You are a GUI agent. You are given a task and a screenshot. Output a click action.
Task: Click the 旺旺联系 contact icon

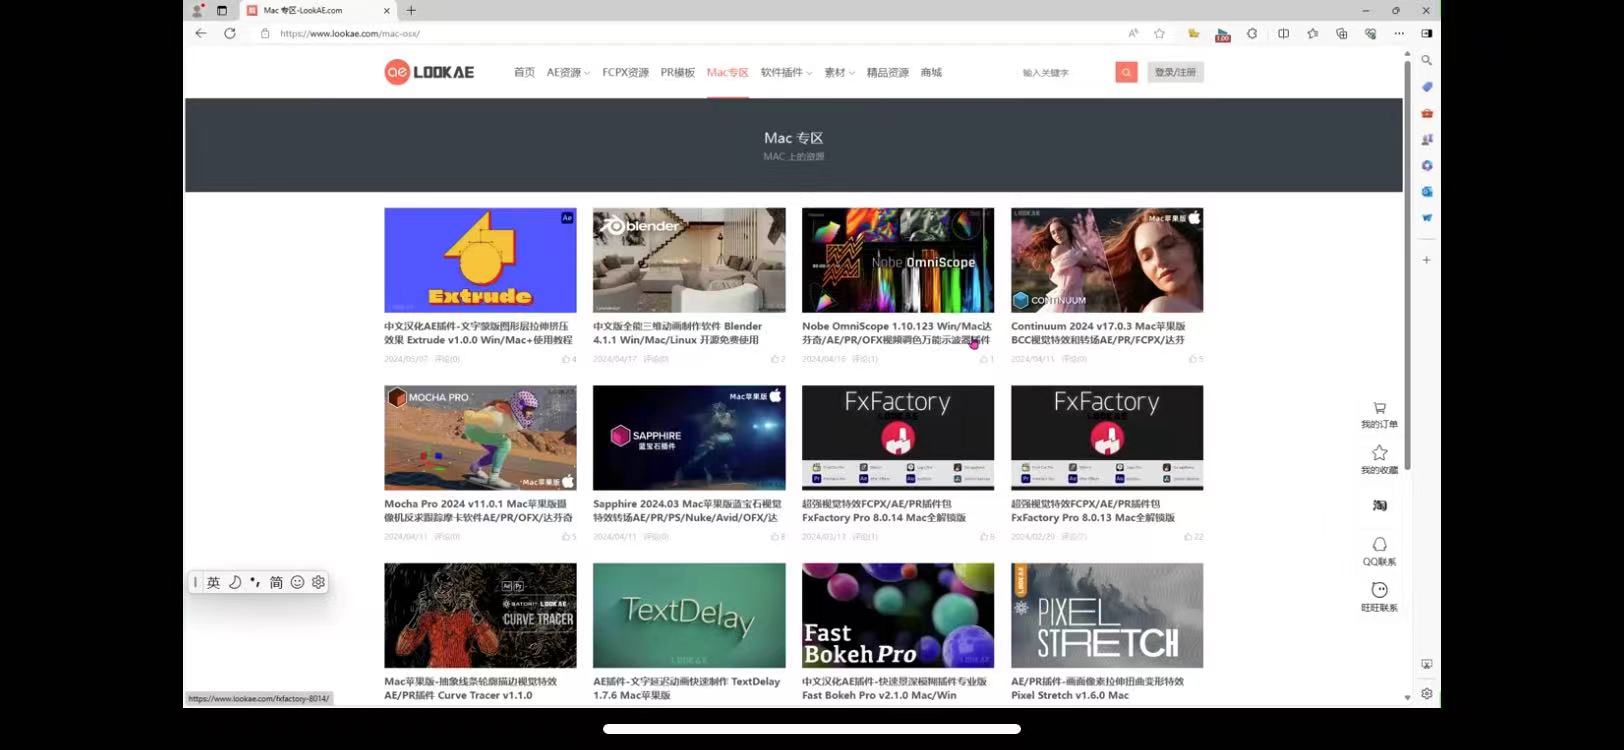tap(1379, 590)
